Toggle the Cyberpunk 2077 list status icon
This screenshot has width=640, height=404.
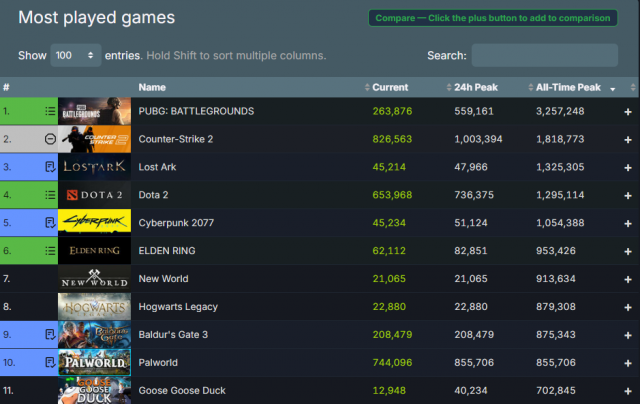50,223
